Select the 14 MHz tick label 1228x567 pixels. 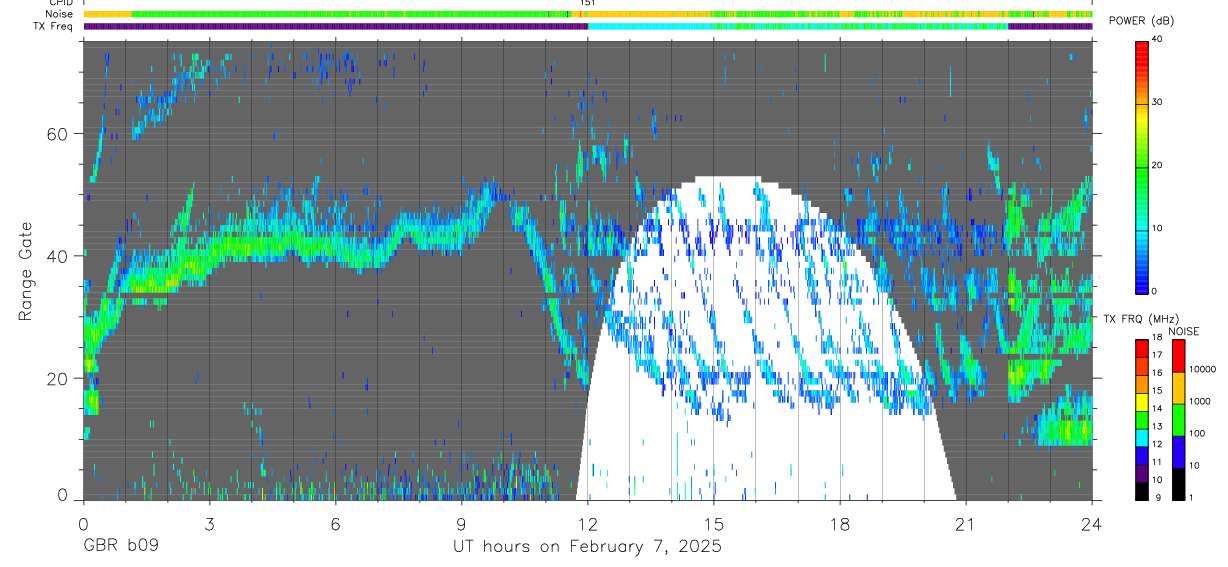pos(1157,409)
